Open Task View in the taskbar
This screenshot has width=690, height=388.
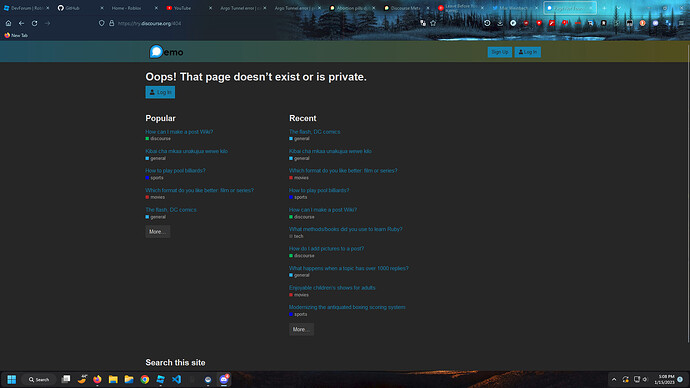click(66, 379)
